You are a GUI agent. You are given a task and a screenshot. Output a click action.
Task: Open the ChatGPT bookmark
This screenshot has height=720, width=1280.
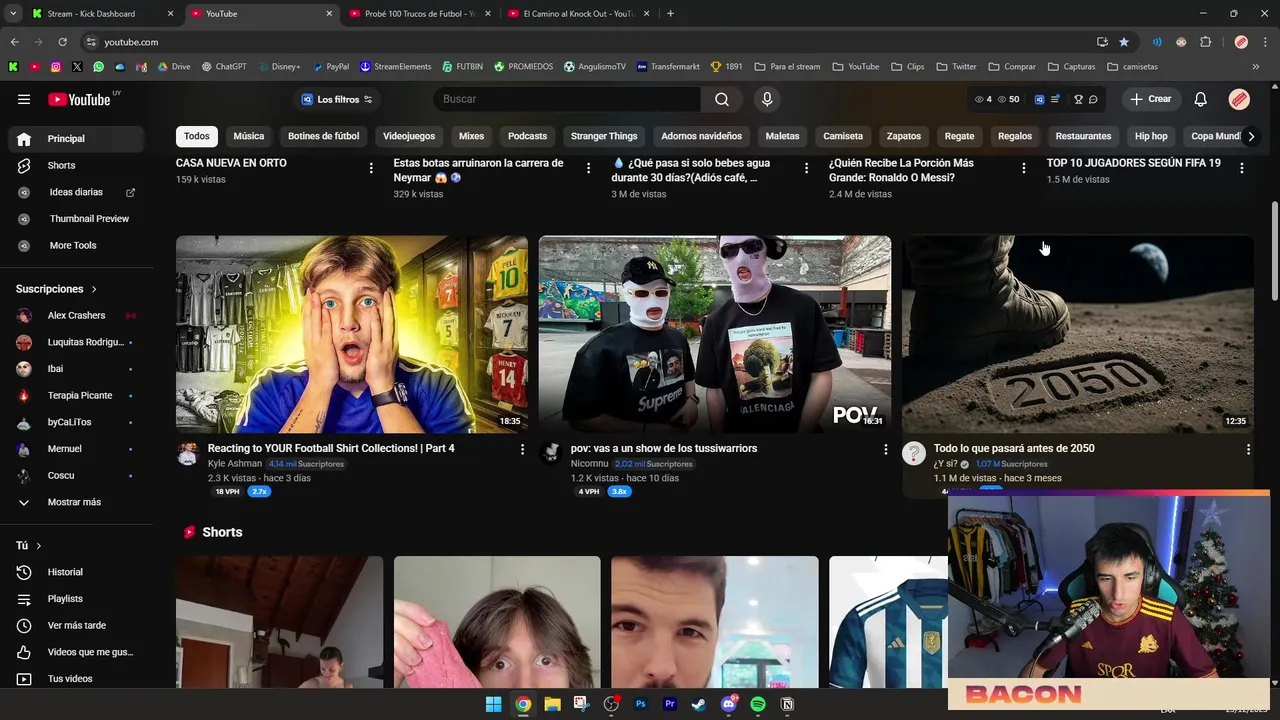coord(224,67)
